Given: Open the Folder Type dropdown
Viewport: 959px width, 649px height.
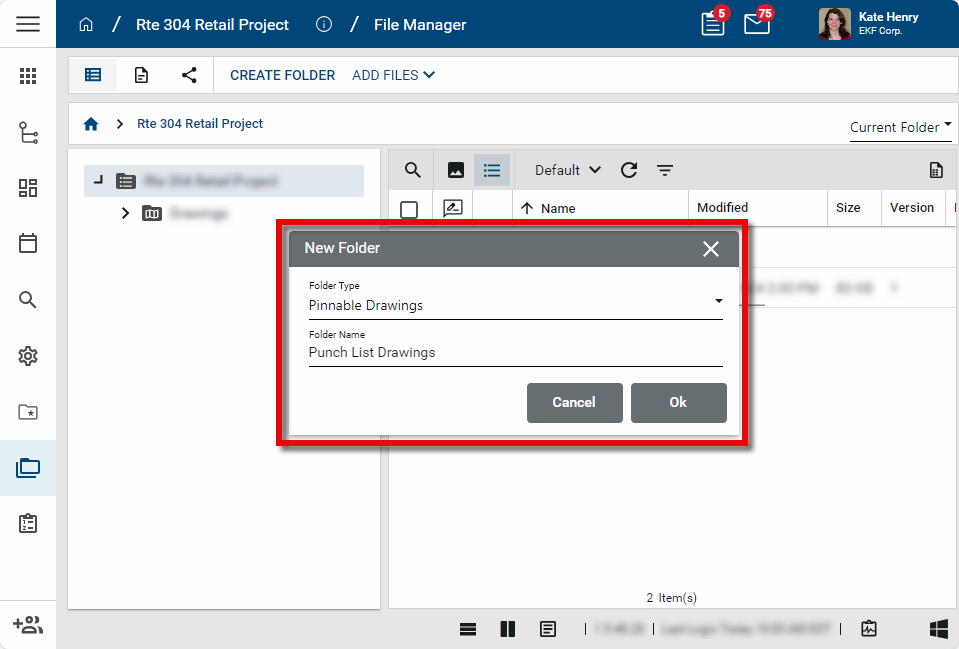Looking at the screenshot, I should tap(515, 305).
